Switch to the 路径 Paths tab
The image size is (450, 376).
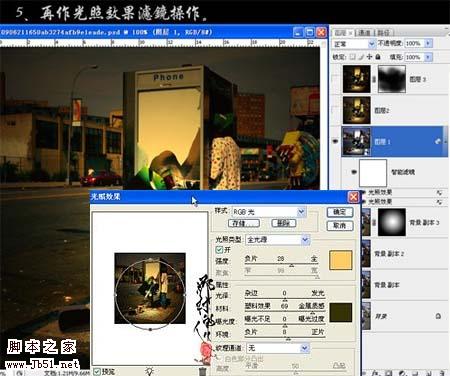point(383,33)
